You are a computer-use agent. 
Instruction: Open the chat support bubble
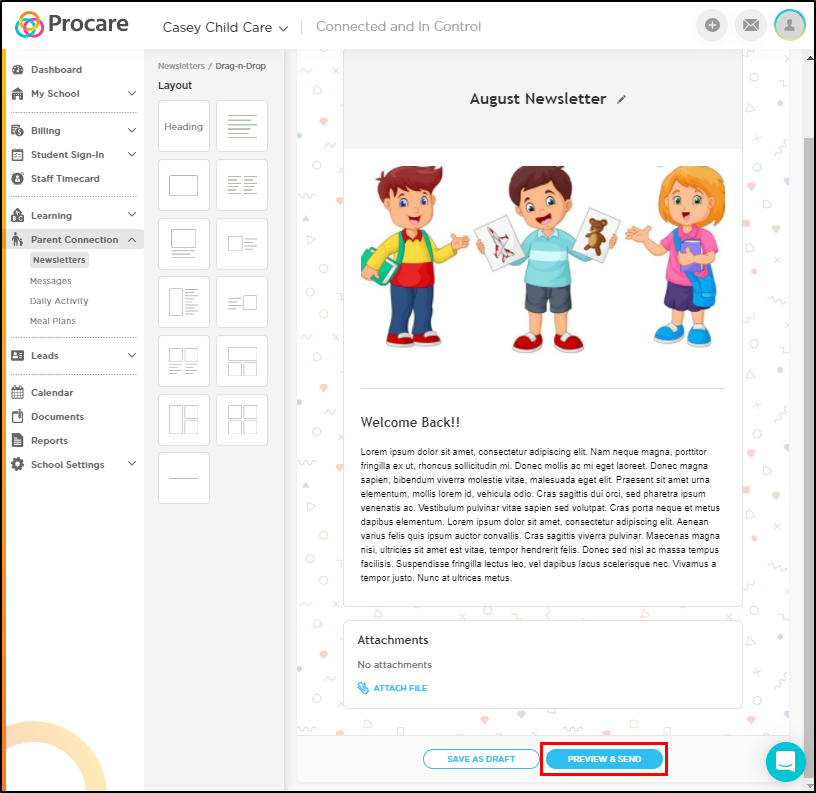click(785, 761)
